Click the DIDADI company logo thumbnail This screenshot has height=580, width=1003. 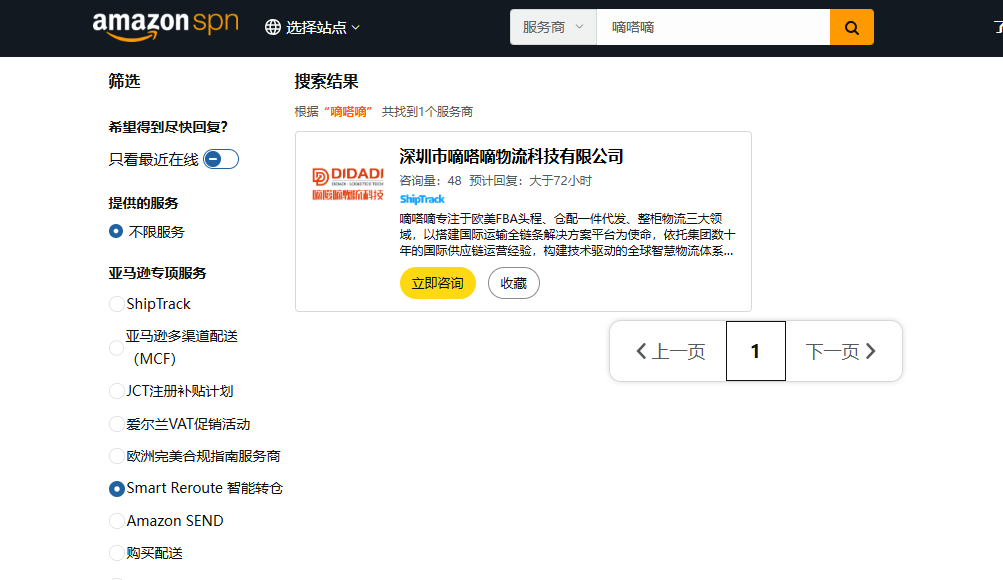[x=348, y=184]
